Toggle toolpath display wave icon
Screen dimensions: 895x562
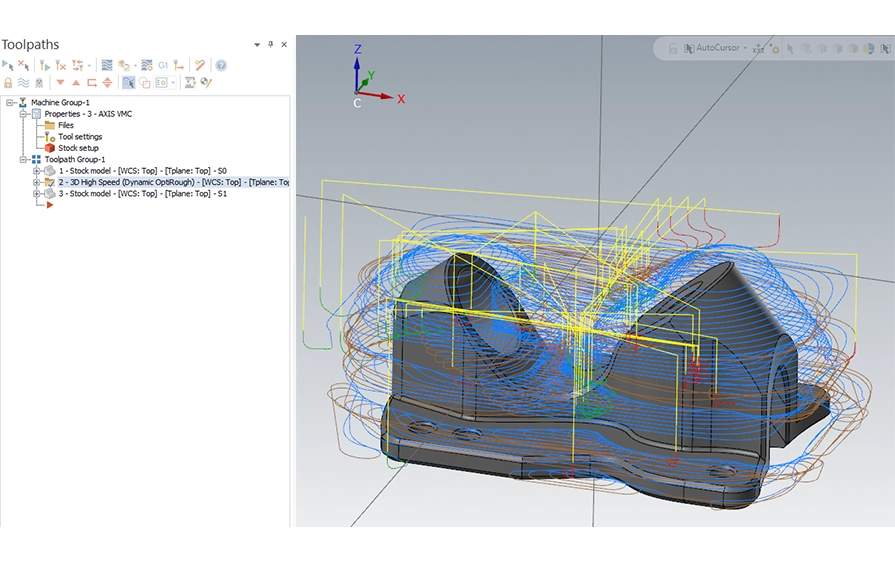coord(23,83)
